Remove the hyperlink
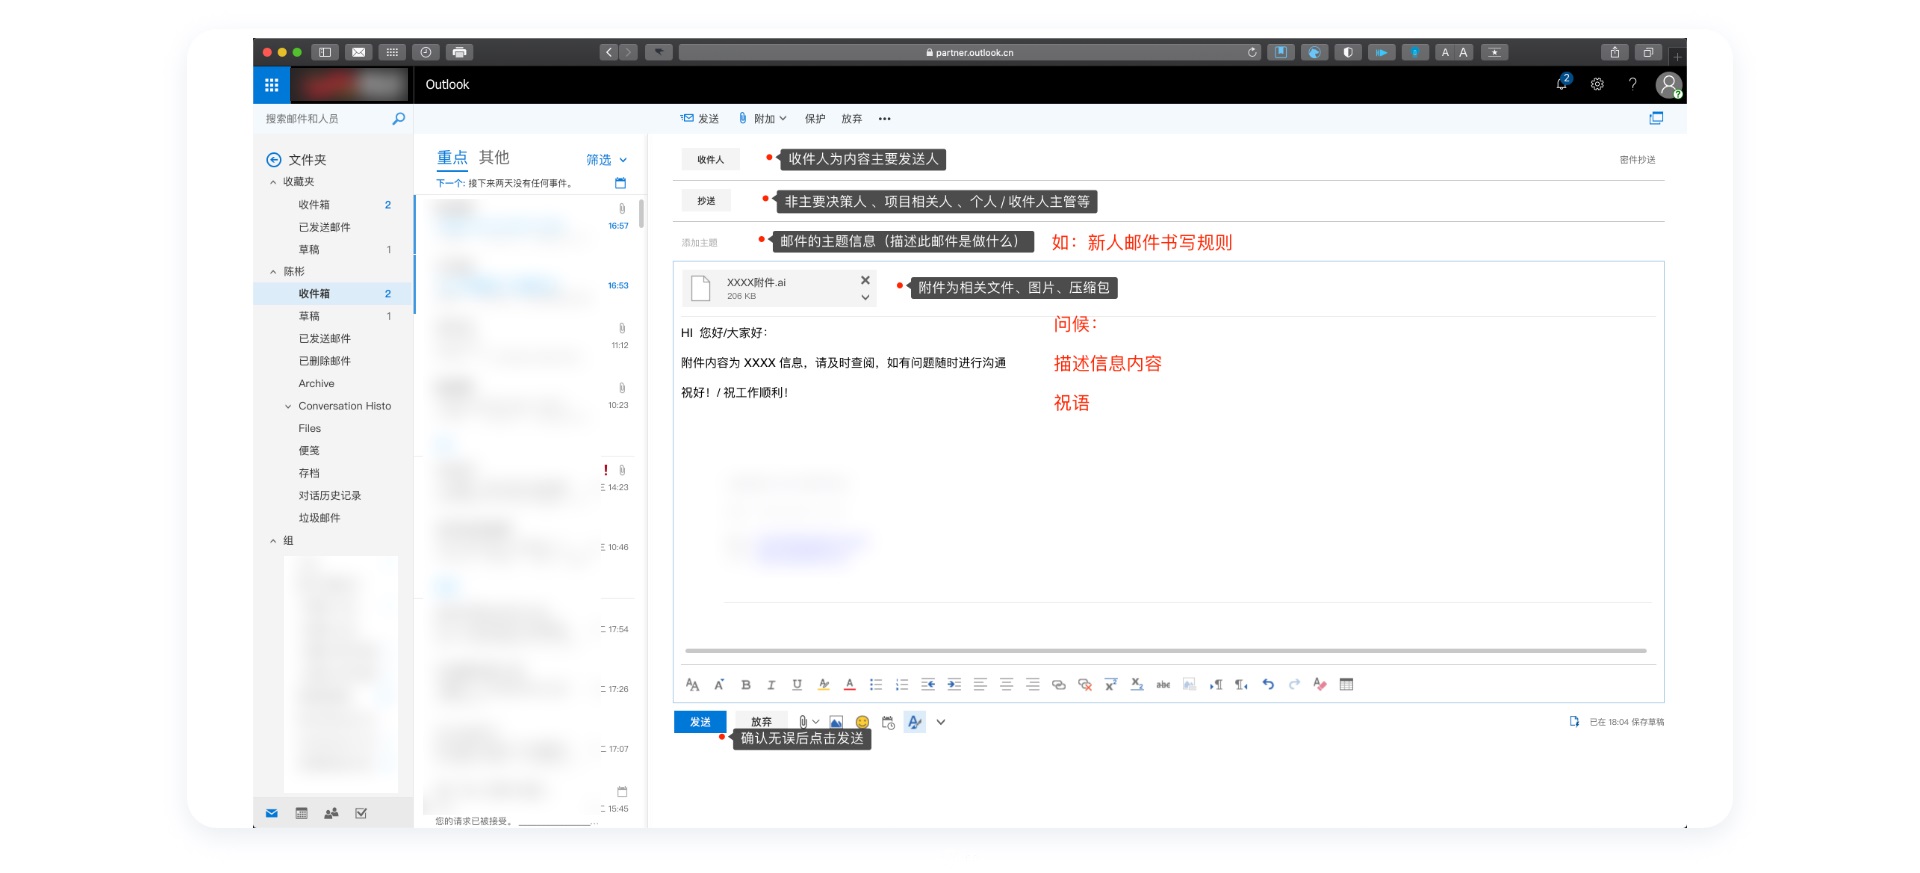Image resolution: width=1920 pixels, height=873 pixels. tap(1085, 685)
